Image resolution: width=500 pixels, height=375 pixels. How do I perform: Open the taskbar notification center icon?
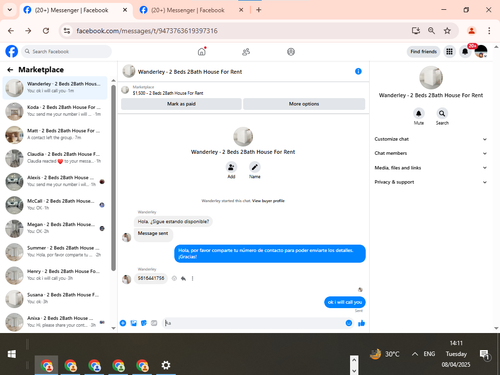pos(484,354)
